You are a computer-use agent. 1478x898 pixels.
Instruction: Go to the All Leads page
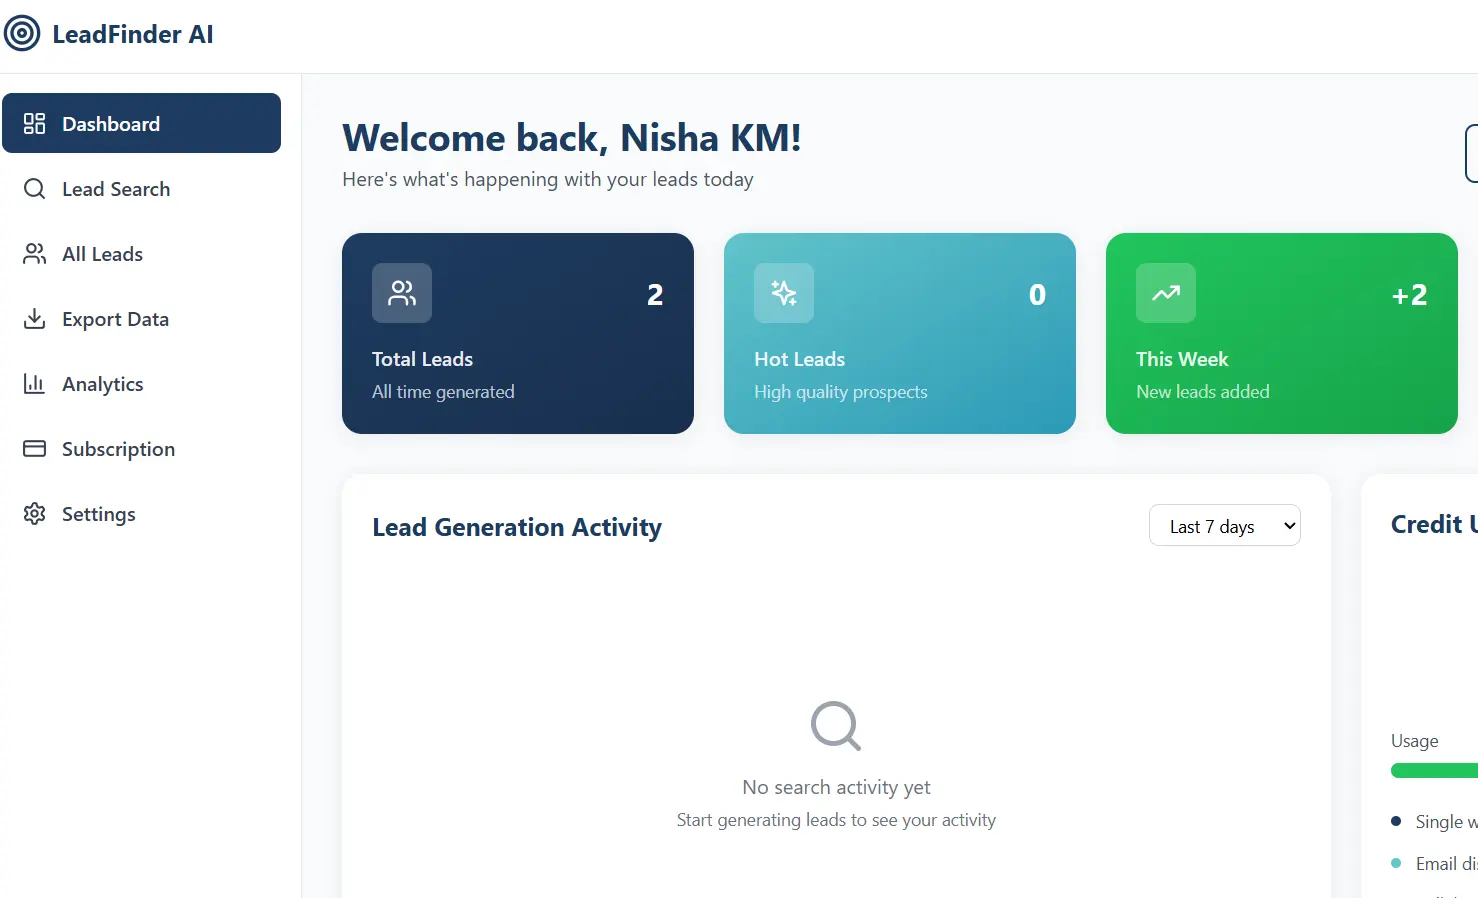coord(102,254)
